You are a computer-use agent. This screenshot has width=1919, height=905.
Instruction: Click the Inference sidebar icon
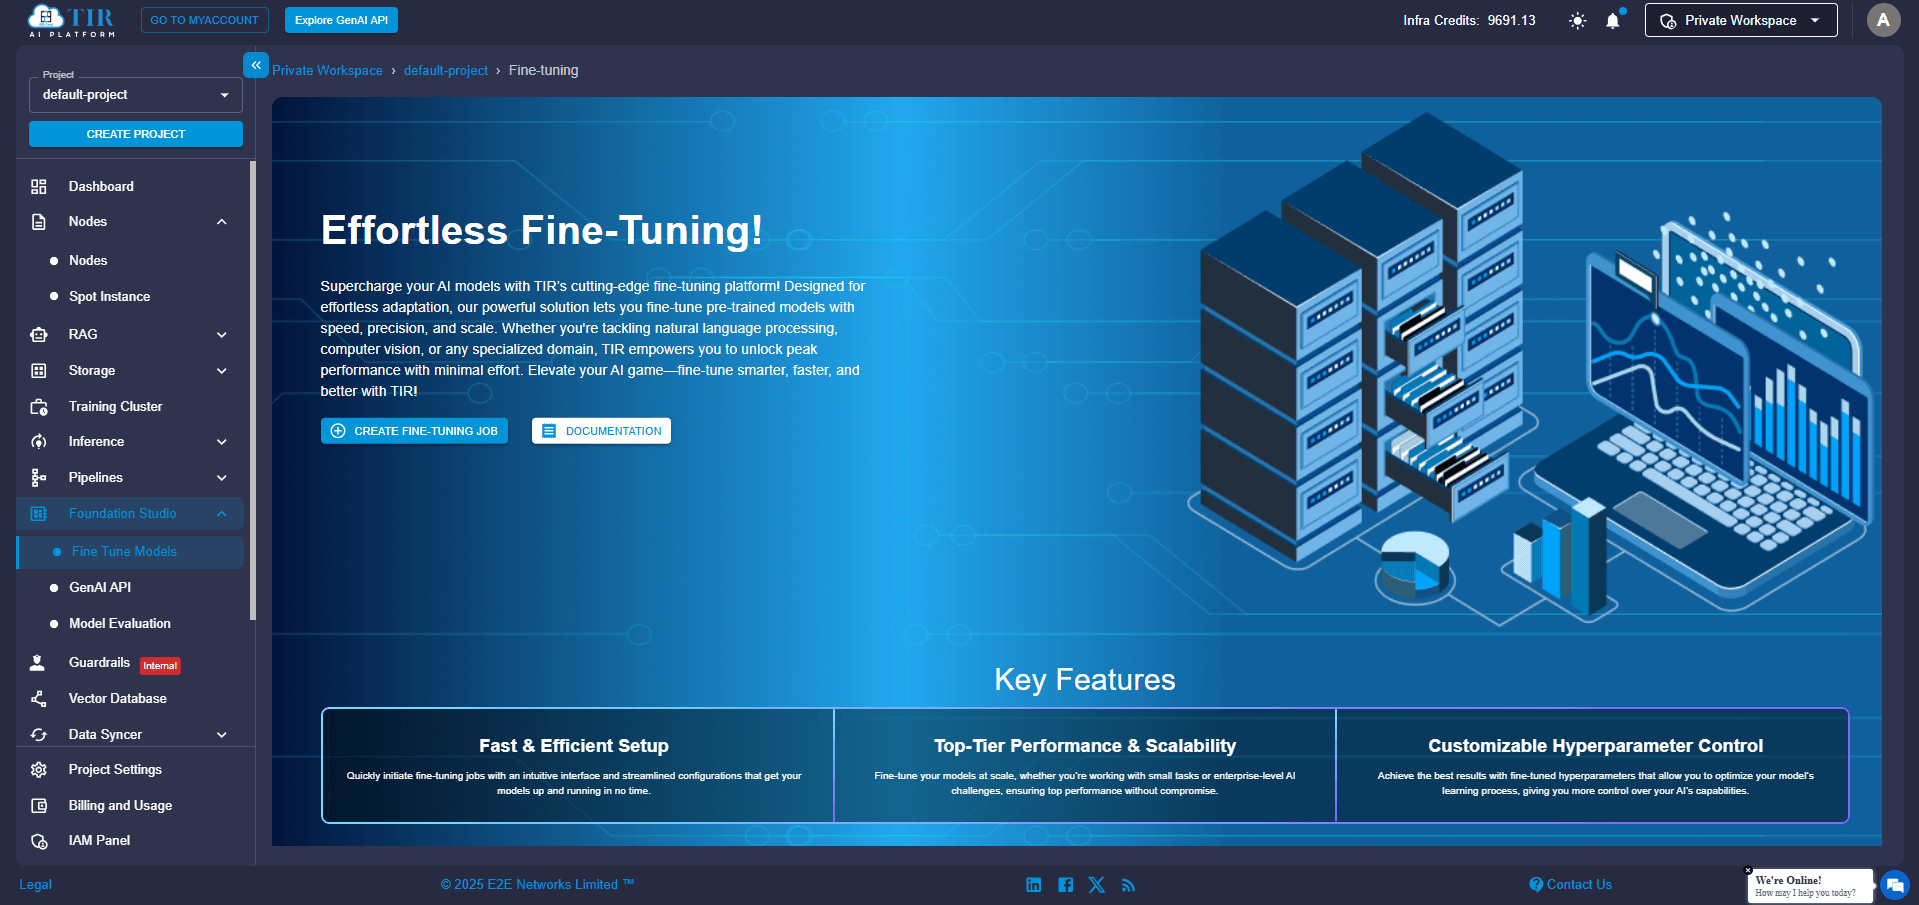pos(39,442)
